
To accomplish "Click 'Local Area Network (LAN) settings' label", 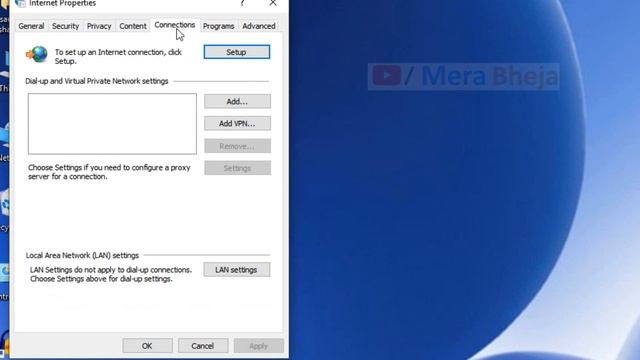I will click(x=82, y=255).
